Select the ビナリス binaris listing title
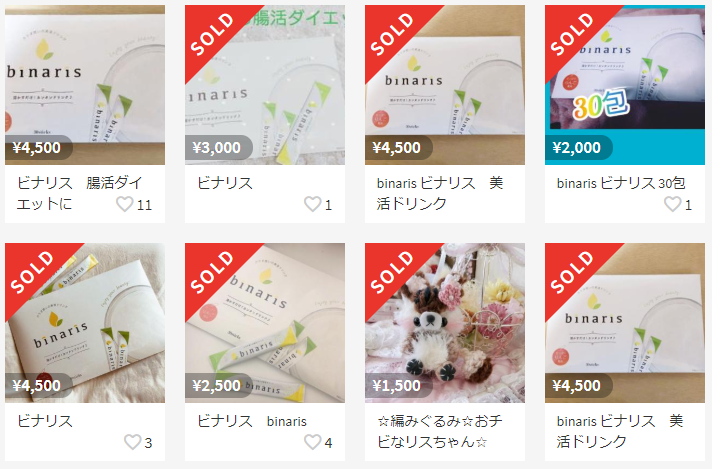The image size is (712, 469). (252, 421)
